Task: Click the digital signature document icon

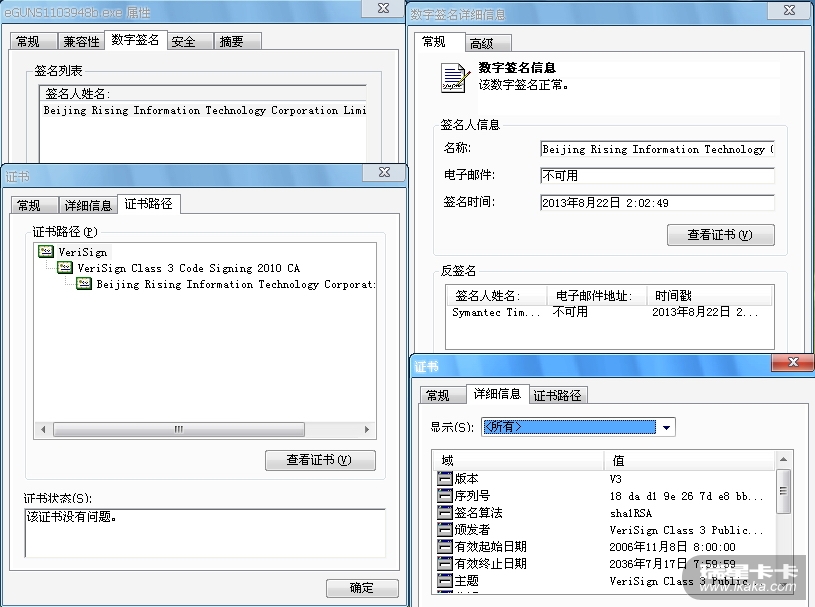Action: (455, 78)
